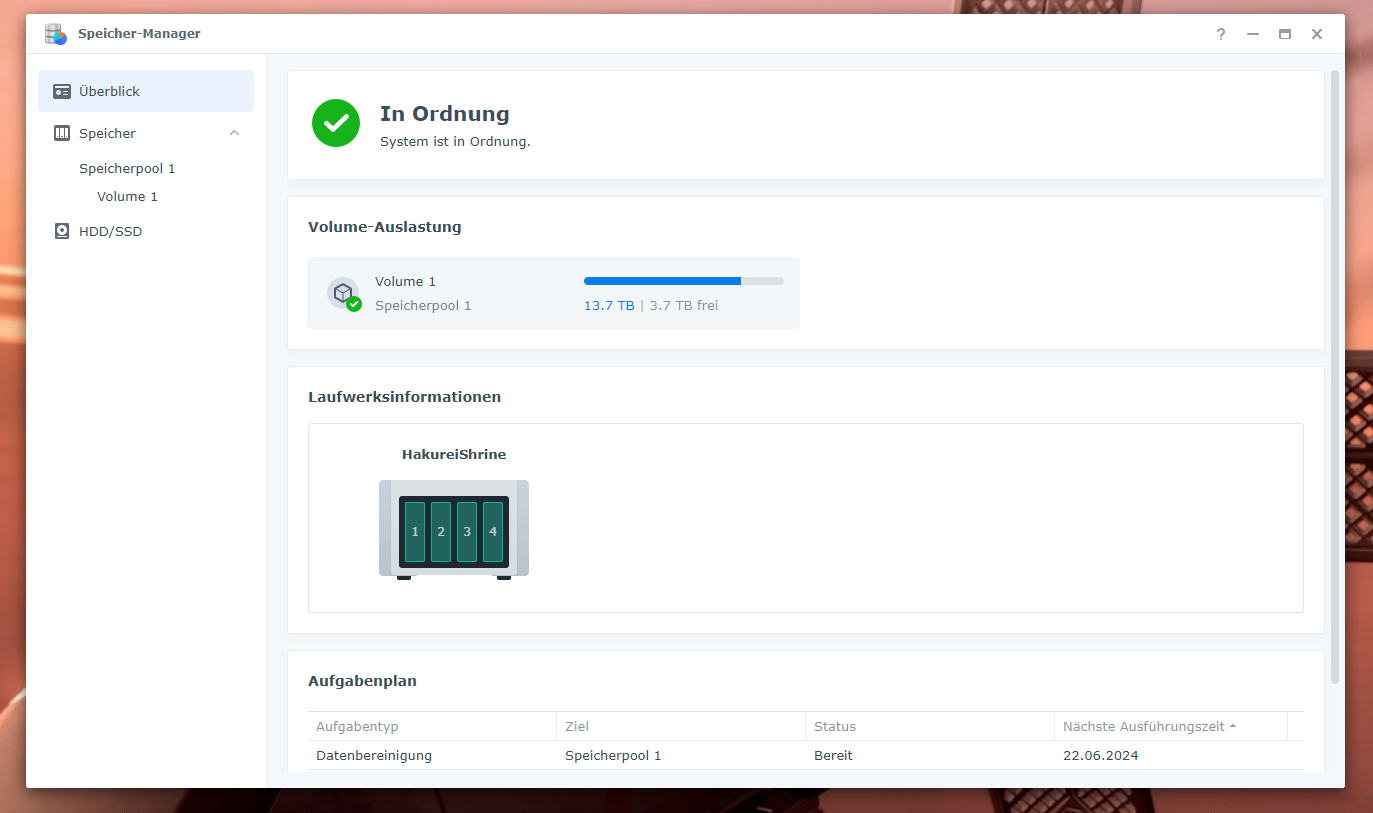Select drive bay 2 in HakureiShrine
This screenshot has height=813, width=1373.
pos(441,532)
